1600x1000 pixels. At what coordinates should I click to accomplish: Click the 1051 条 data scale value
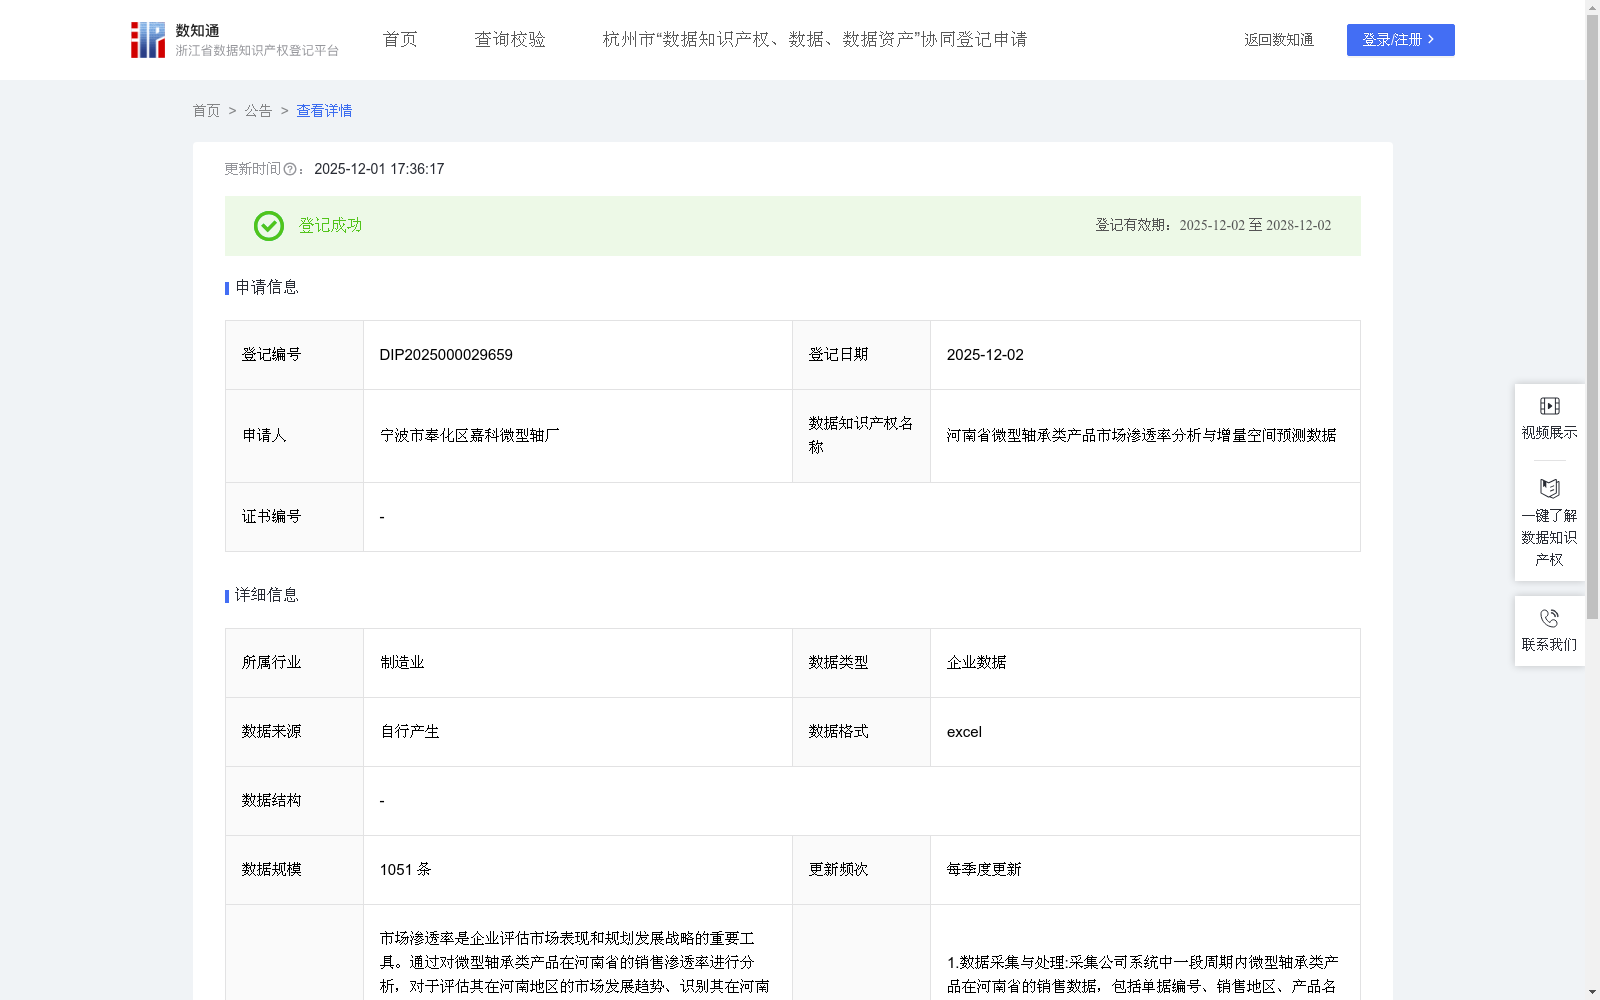(x=405, y=870)
